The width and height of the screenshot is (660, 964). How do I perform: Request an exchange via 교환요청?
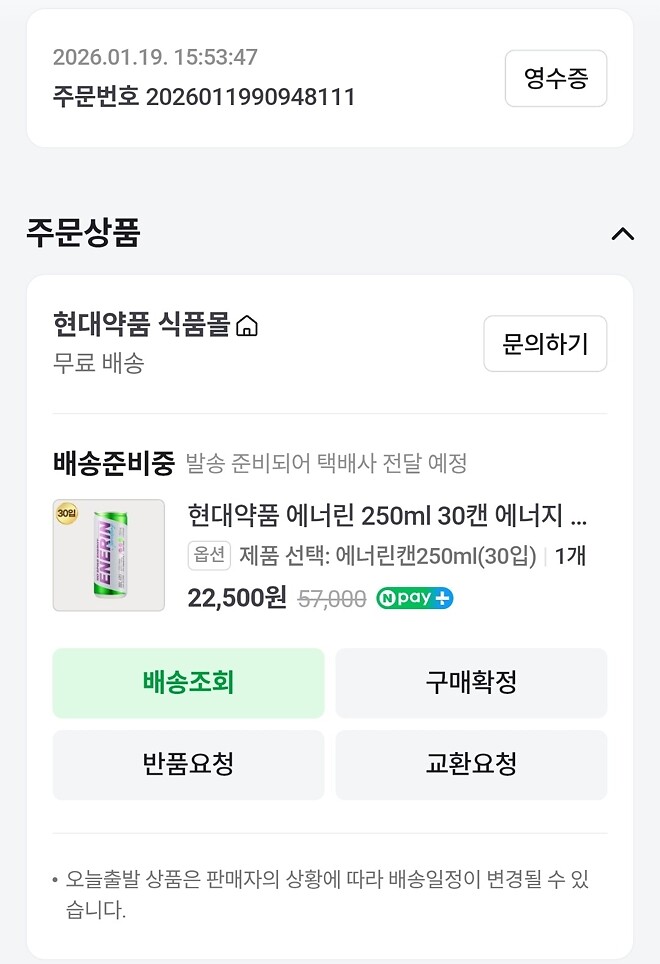[x=471, y=764]
